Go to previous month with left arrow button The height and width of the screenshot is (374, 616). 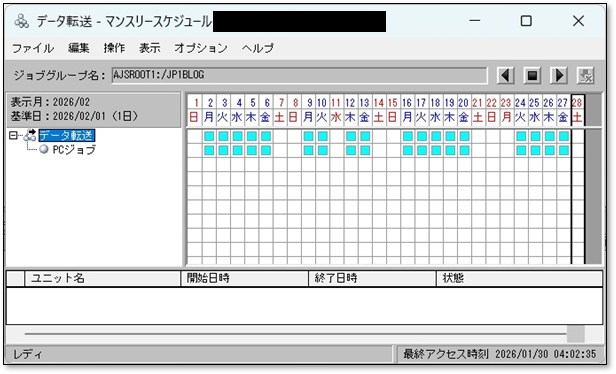[x=506, y=75]
